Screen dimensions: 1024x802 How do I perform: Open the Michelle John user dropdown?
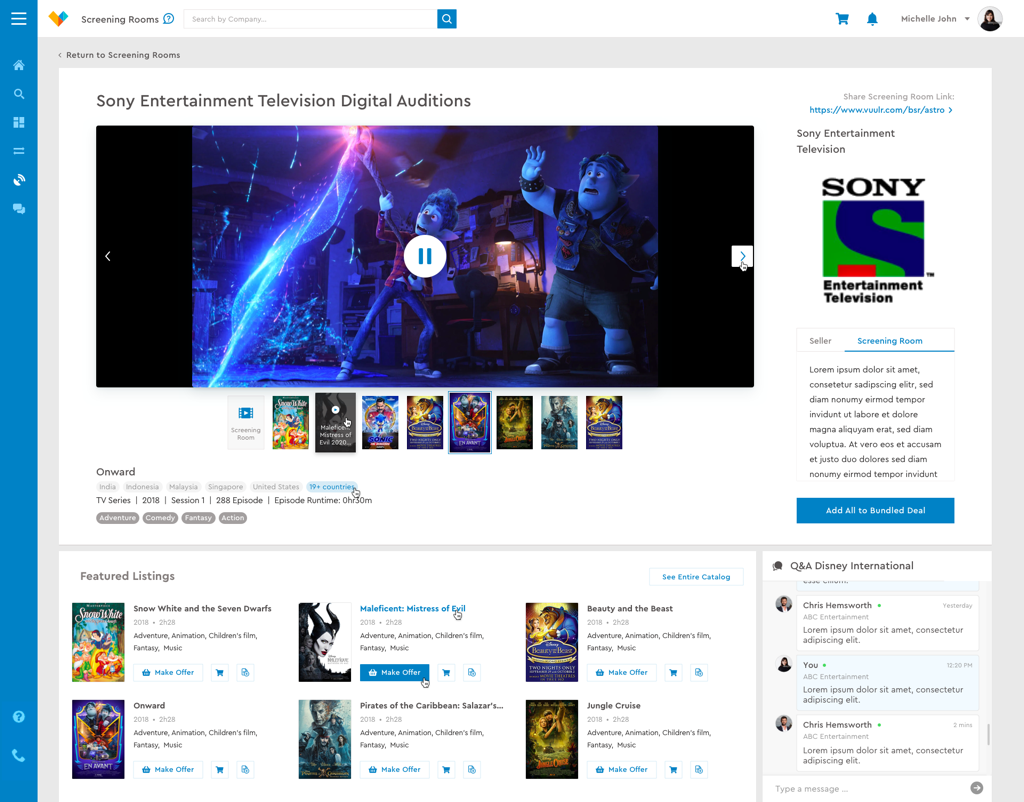935,19
